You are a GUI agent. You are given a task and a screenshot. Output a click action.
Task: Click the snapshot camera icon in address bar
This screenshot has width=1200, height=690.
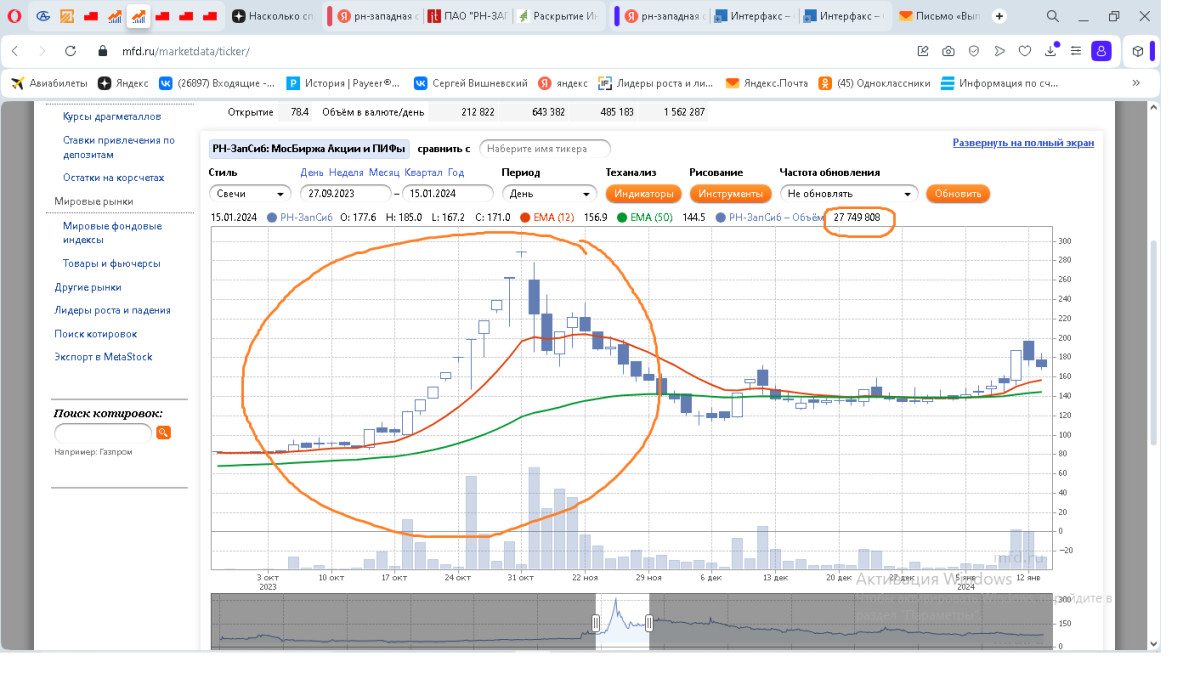point(948,51)
